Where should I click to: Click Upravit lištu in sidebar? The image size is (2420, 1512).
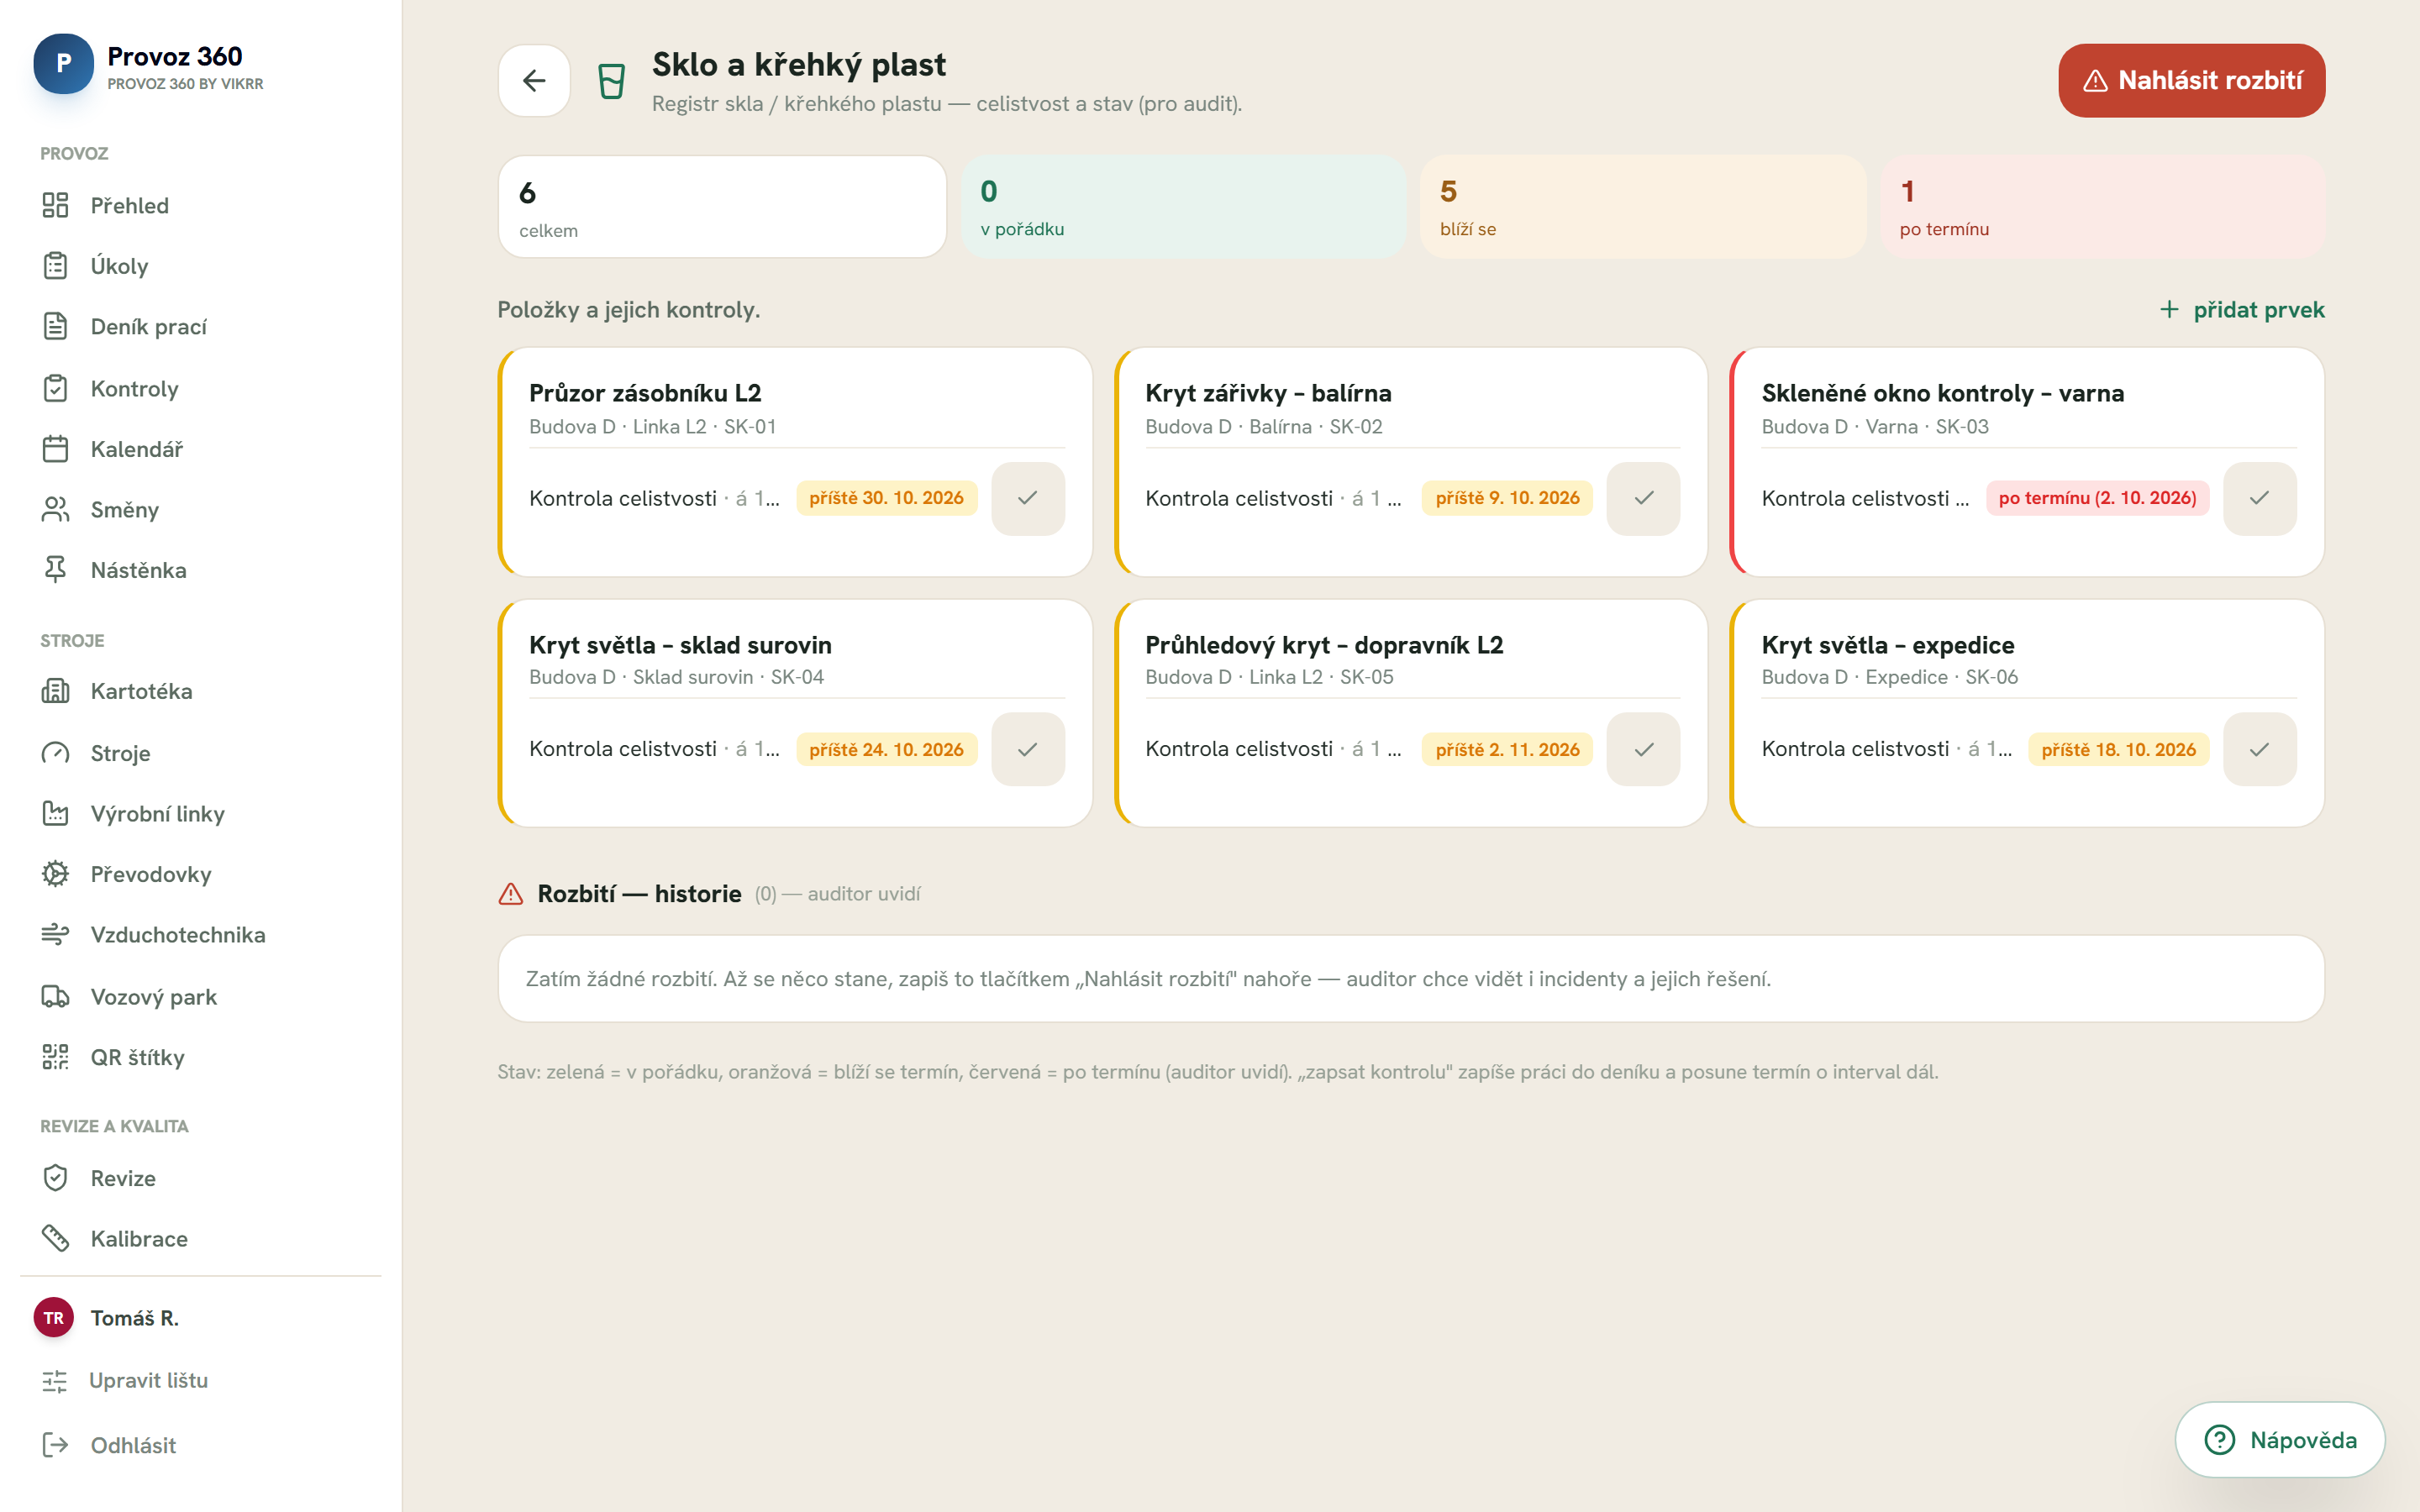(x=125, y=1380)
